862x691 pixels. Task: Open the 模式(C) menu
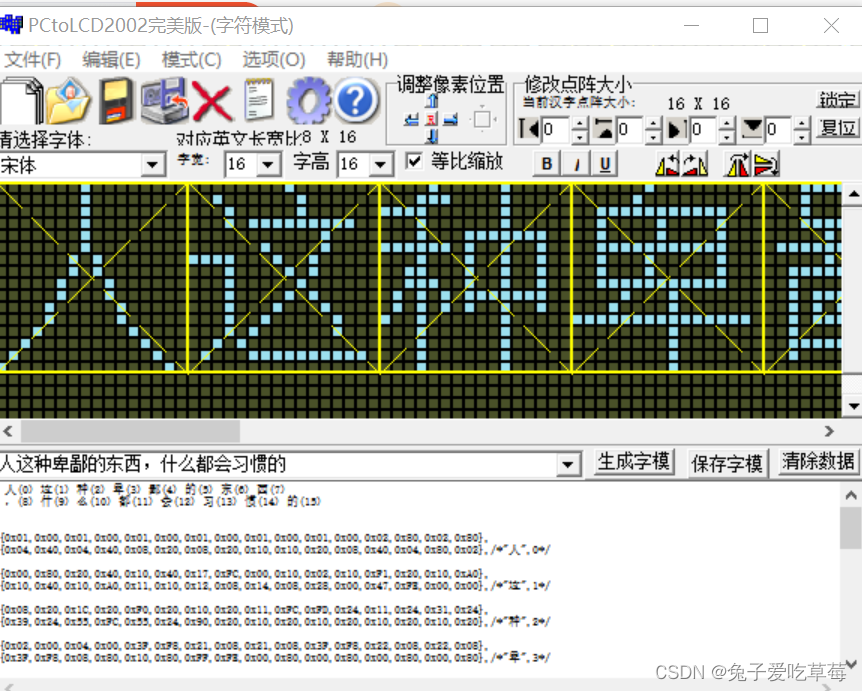pyautogui.click(x=190, y=59)
